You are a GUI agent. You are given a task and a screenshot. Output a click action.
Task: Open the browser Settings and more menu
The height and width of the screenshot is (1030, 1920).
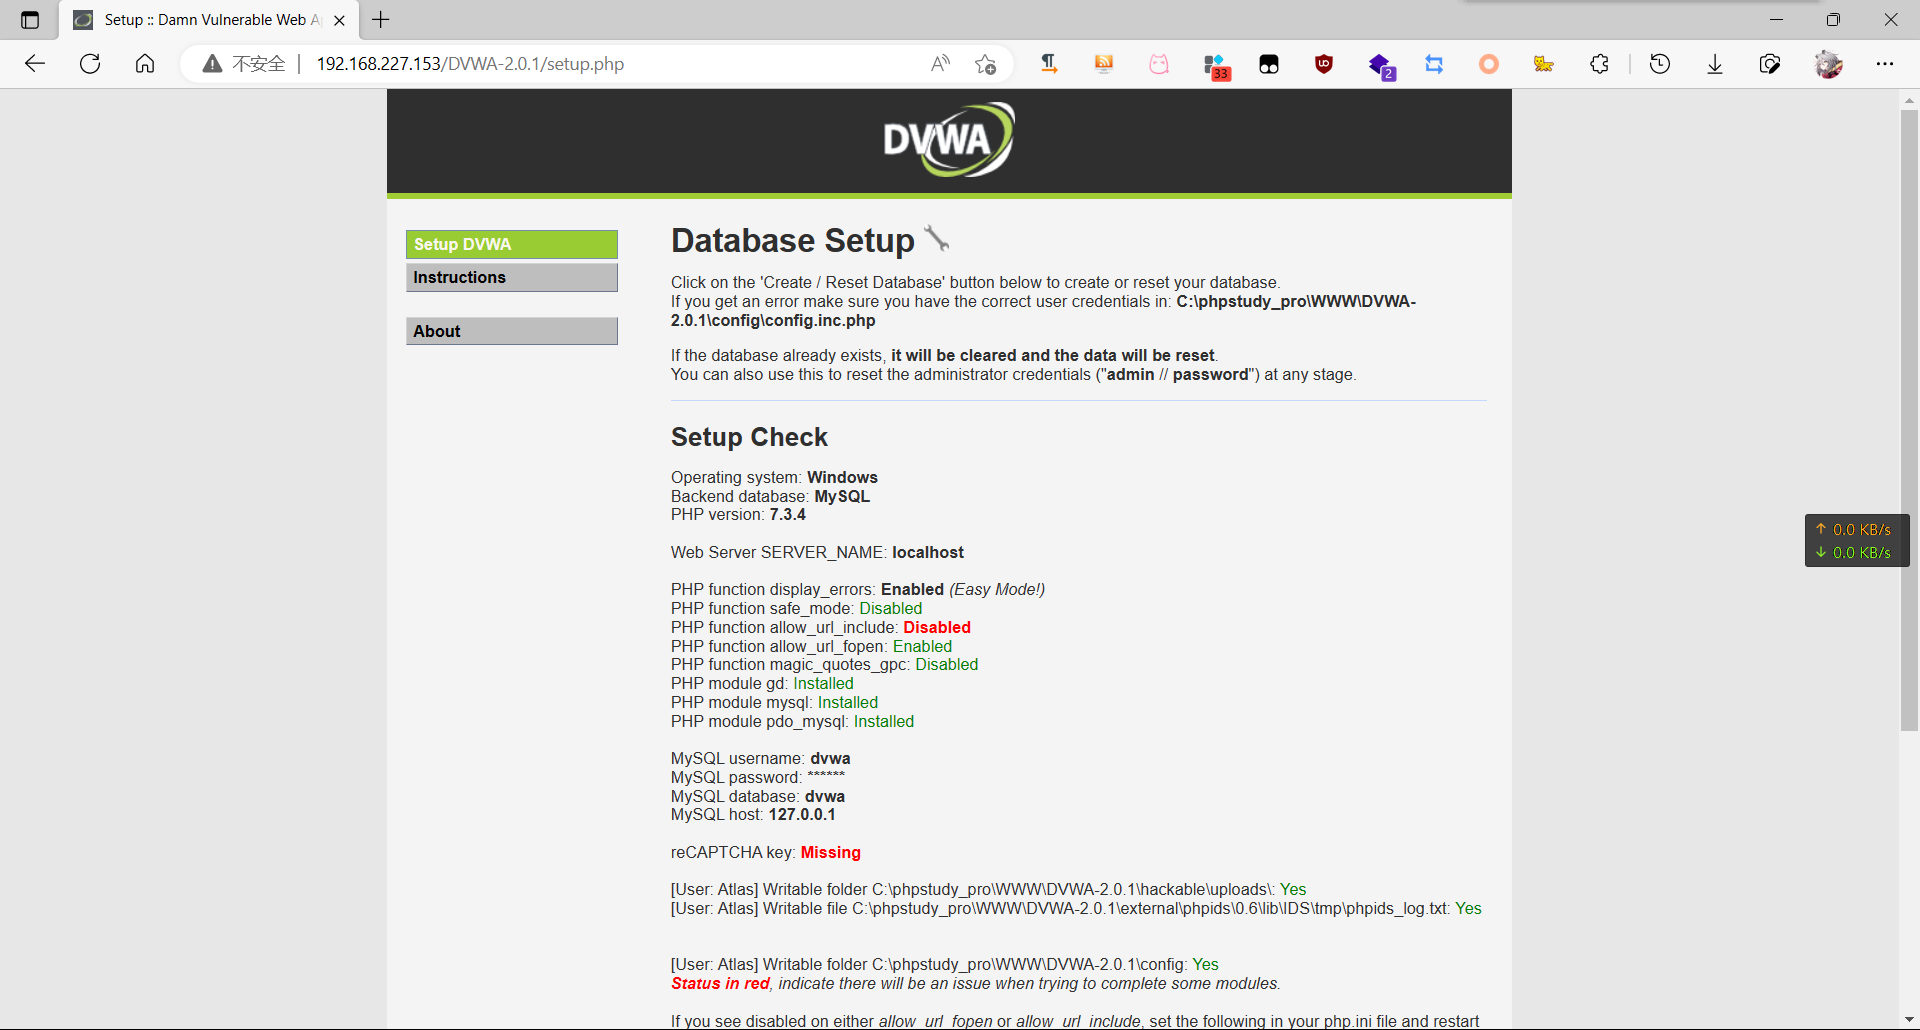[1885, 64]
